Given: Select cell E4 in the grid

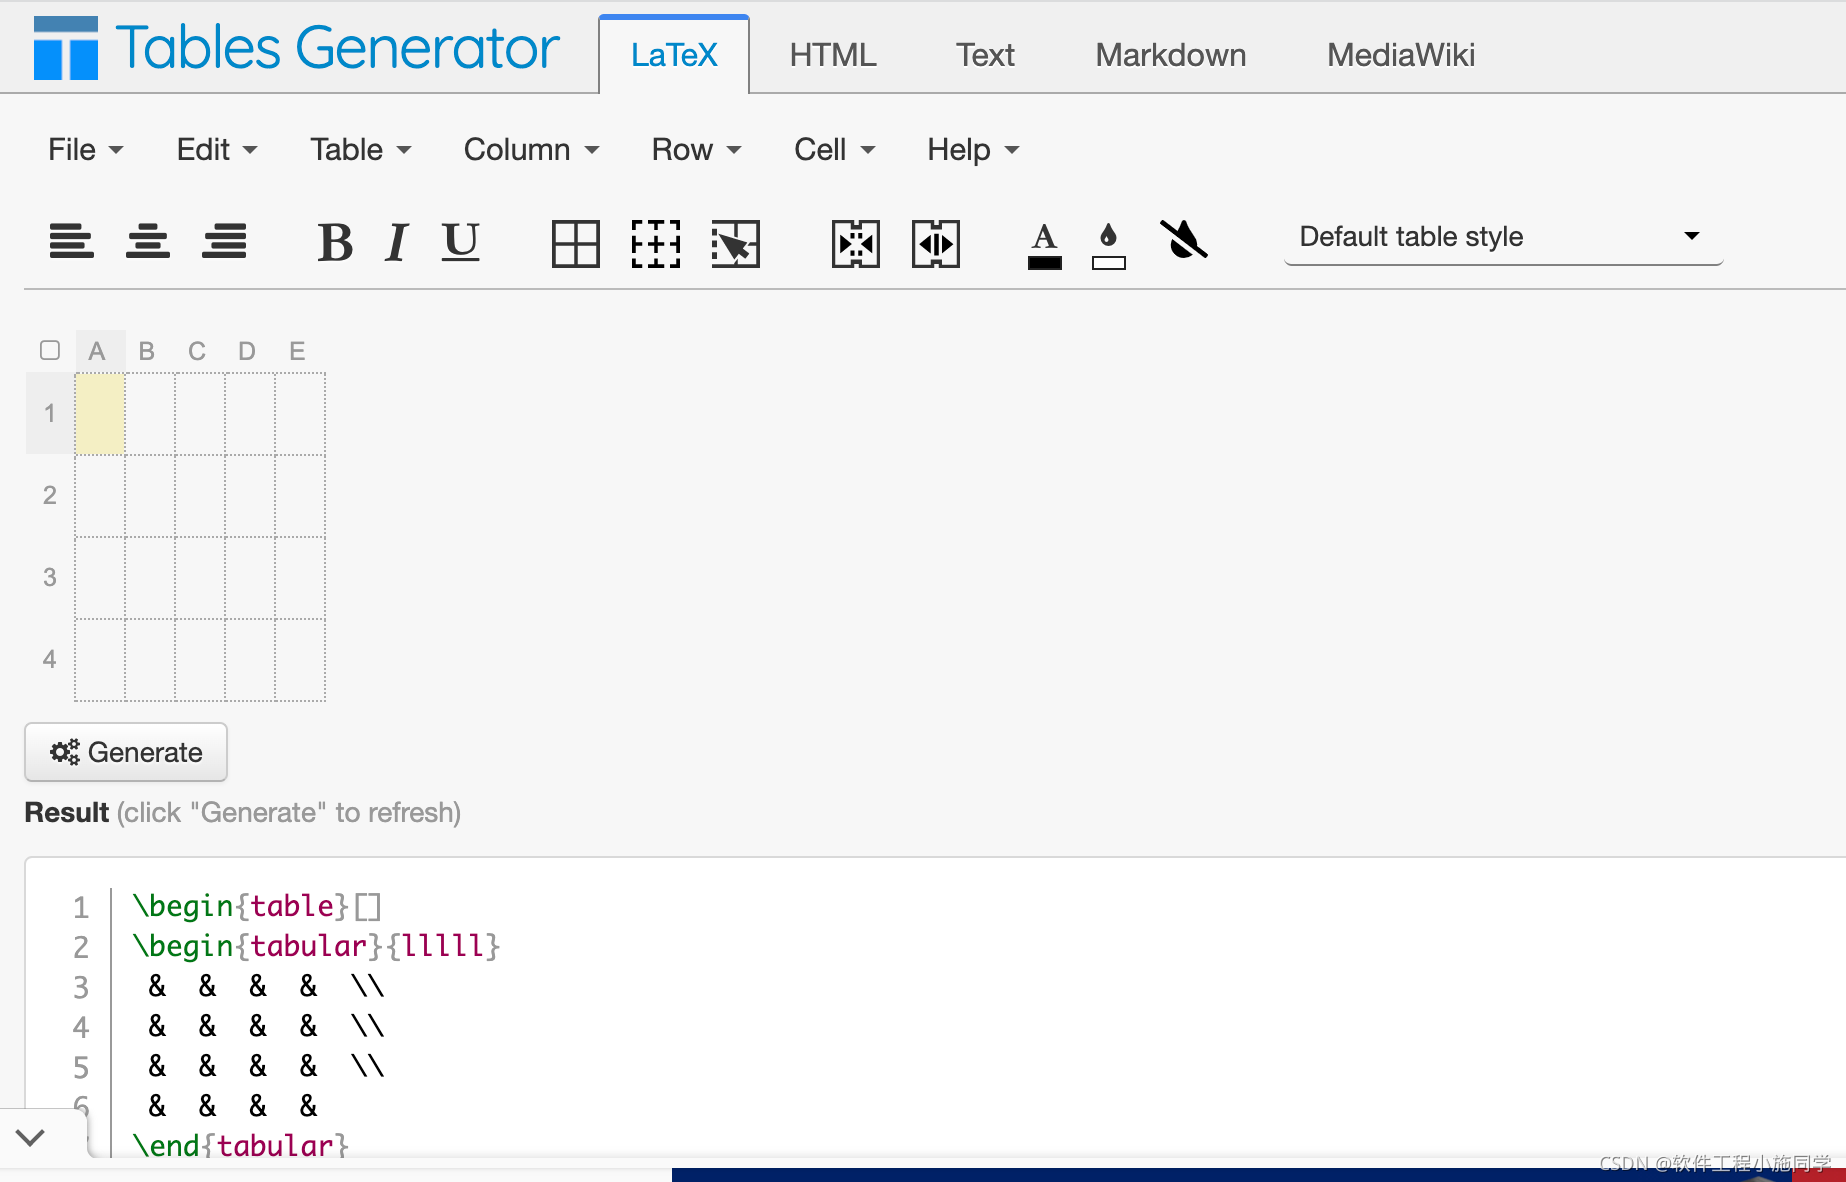Looking at the screenshot, I should point(300,660).
